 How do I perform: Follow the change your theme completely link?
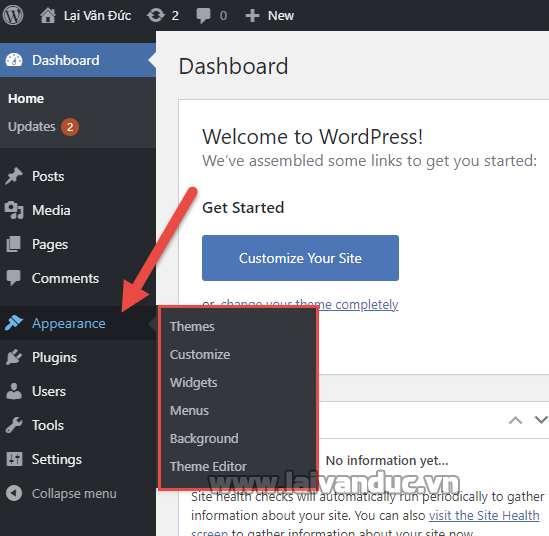[x=310, y=304]
